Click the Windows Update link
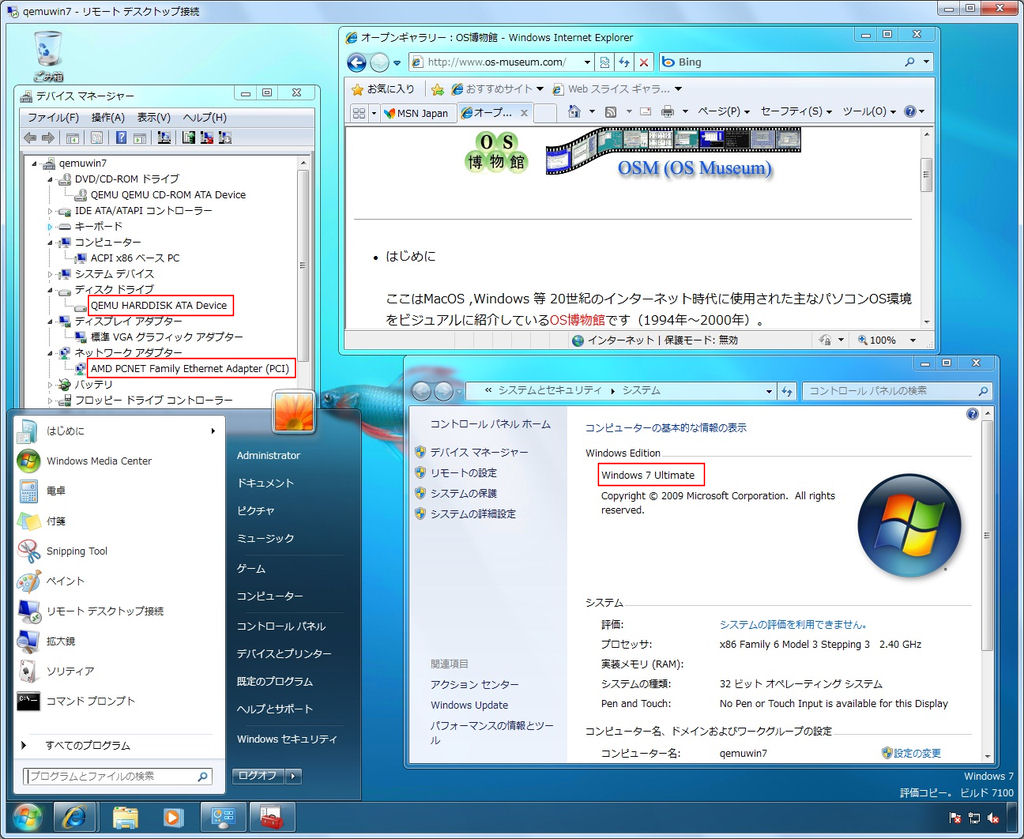Image resolution: width=1024 pixels, height=839 pixels. pyautogui.click(x=469, y=705)
